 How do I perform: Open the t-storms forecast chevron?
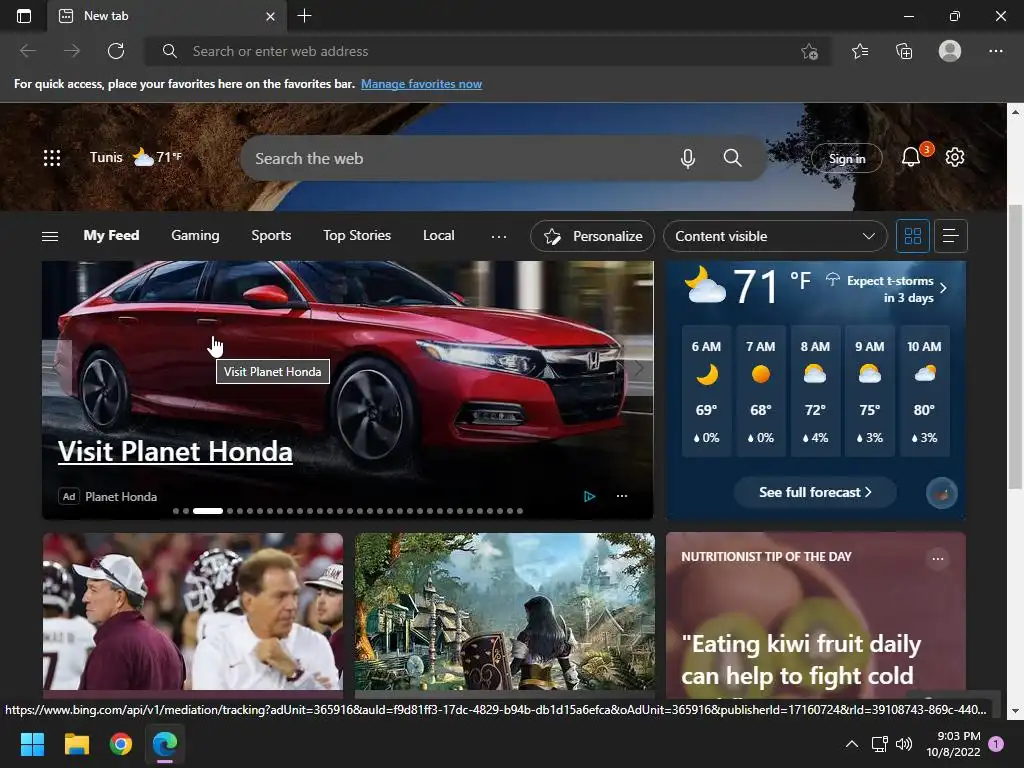click(943, 288)
